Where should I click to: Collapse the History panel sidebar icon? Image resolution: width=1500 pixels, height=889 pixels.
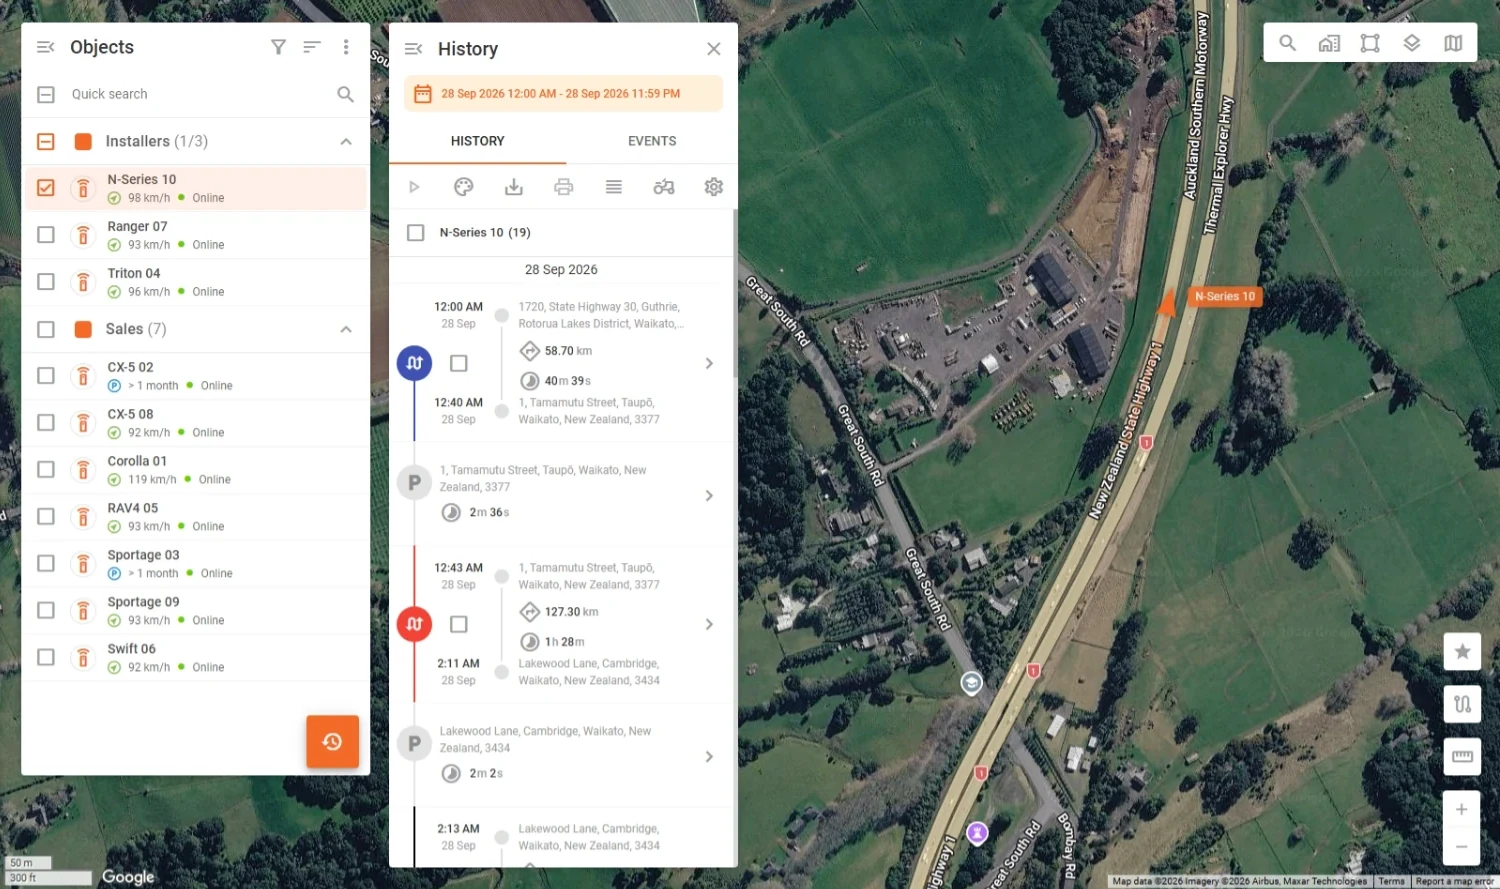(414, 49)
